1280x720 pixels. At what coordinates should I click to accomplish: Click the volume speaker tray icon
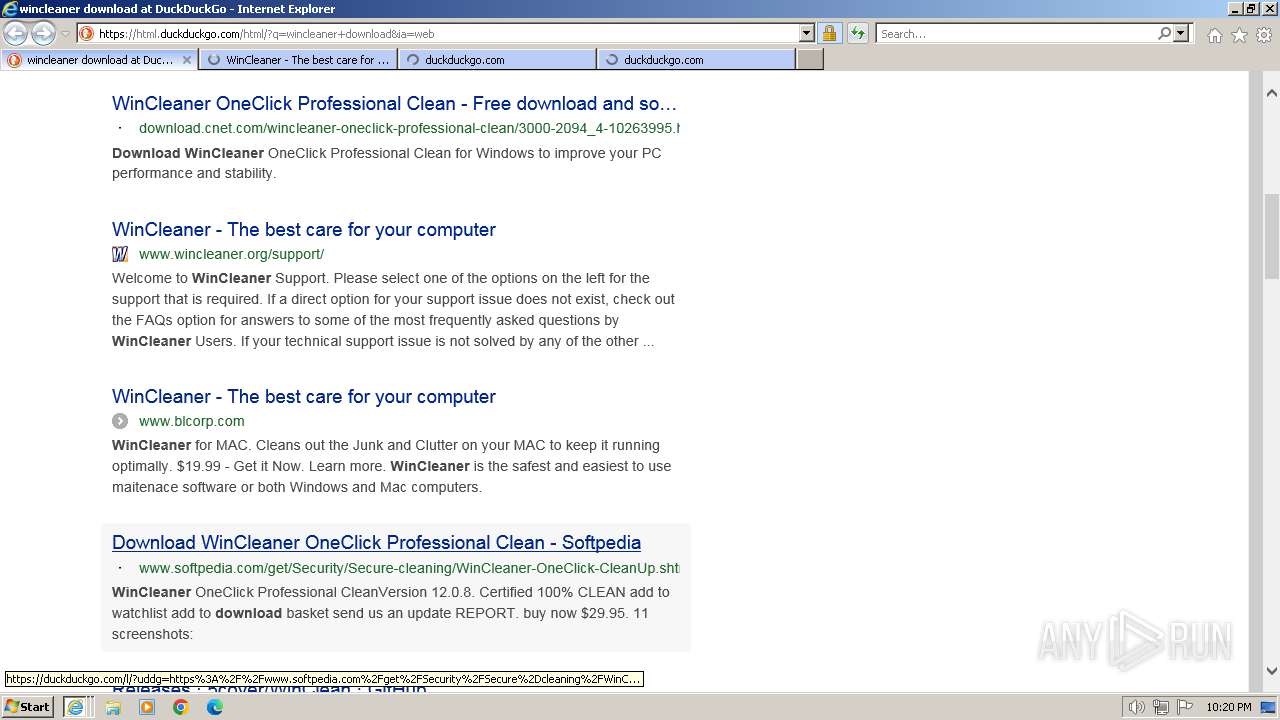click(1137, 707)
